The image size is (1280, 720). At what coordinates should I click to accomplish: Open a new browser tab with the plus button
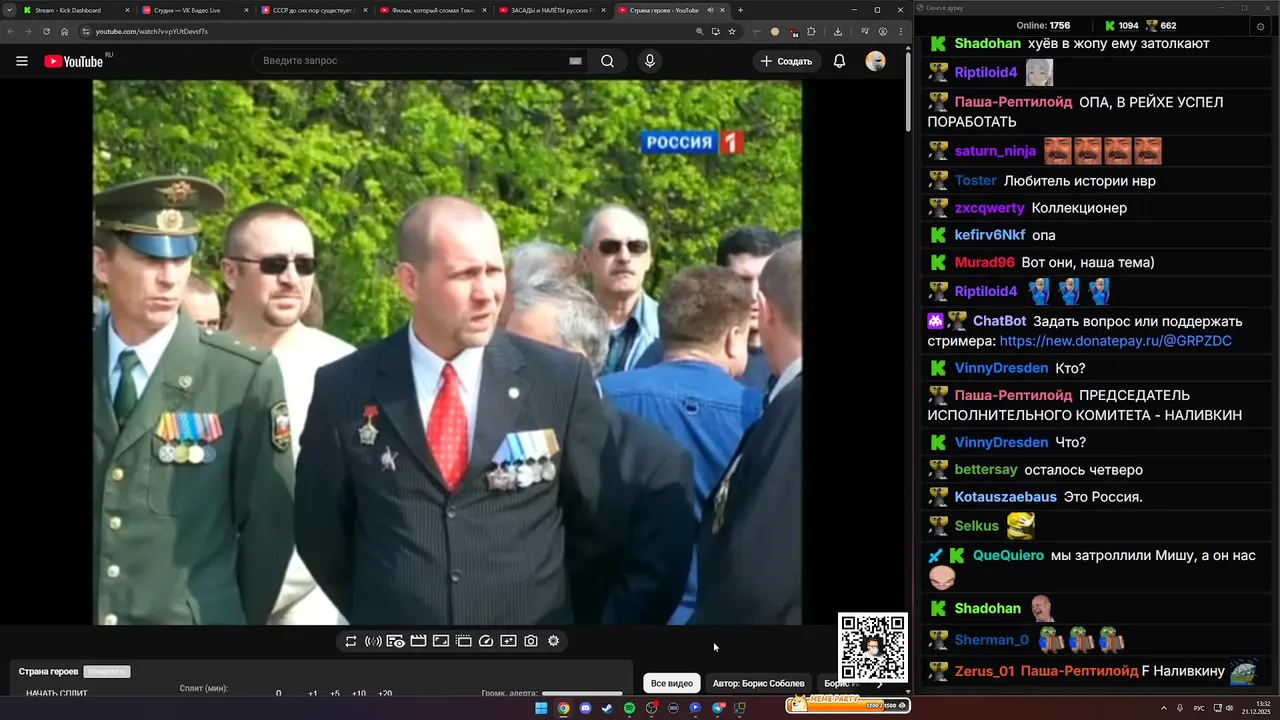[x=740, y=10]
